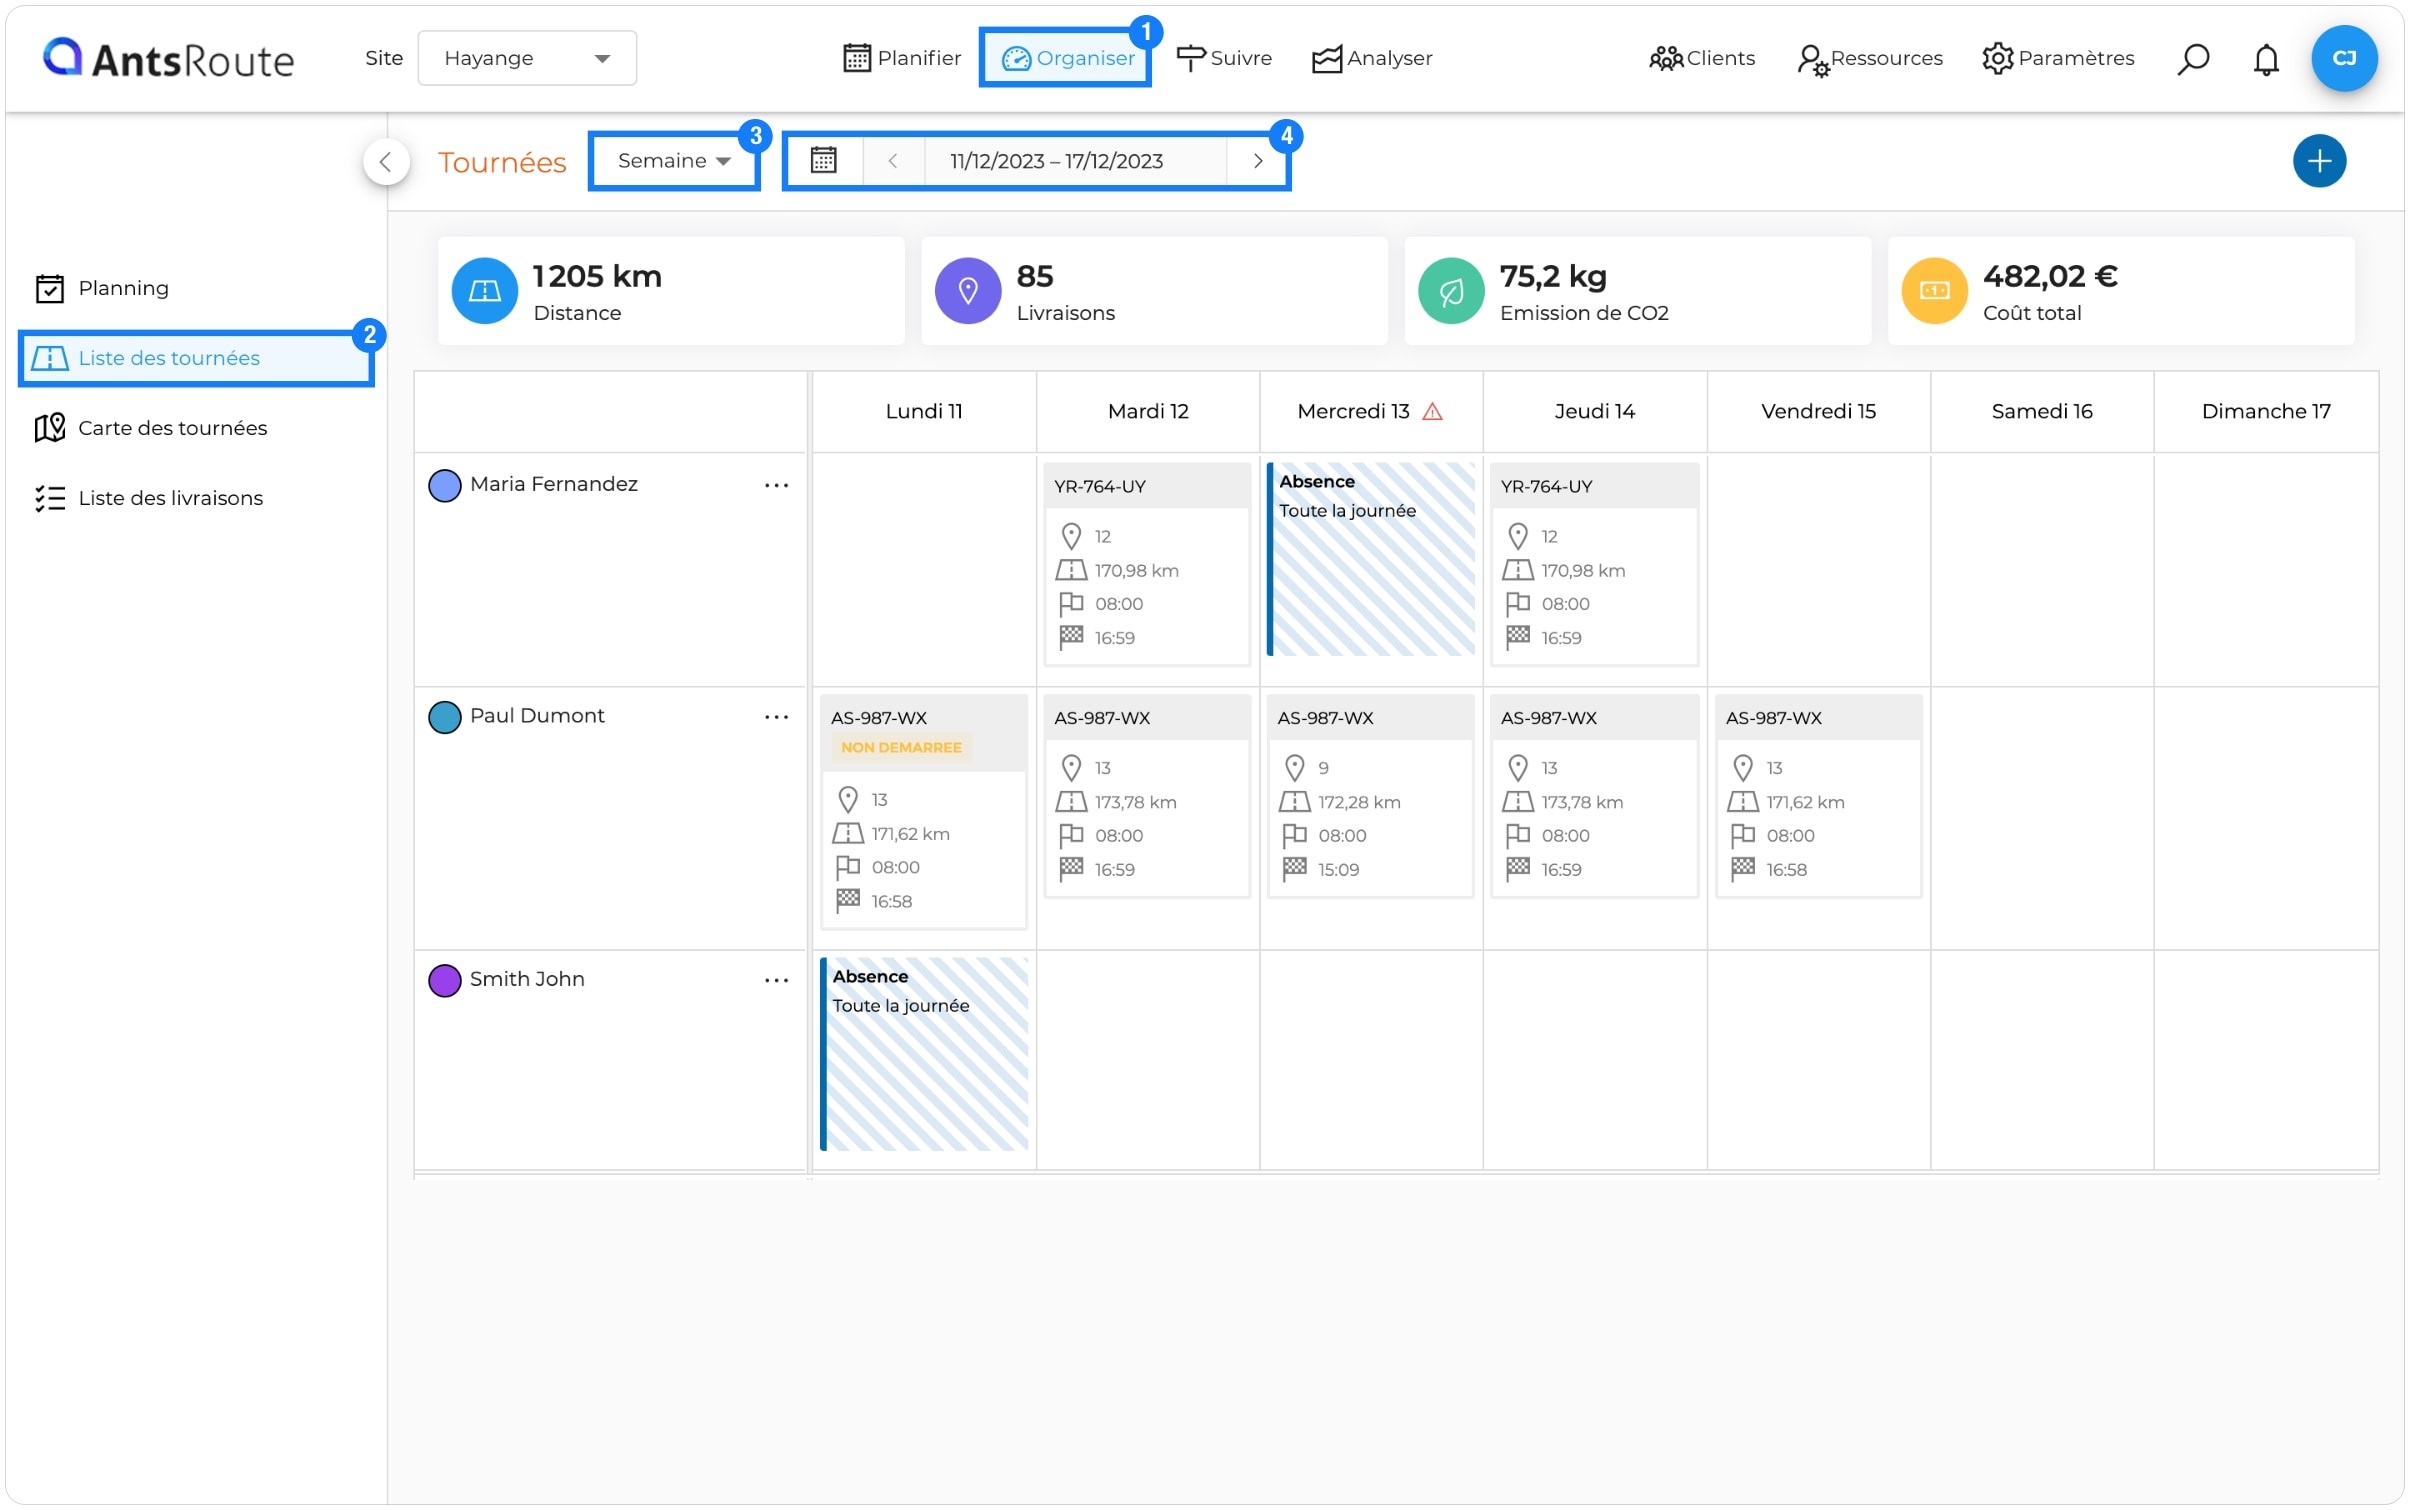
Task: Click the Jeudi 14 column header
Action: pyautogui.click(x=1594, y=411)
